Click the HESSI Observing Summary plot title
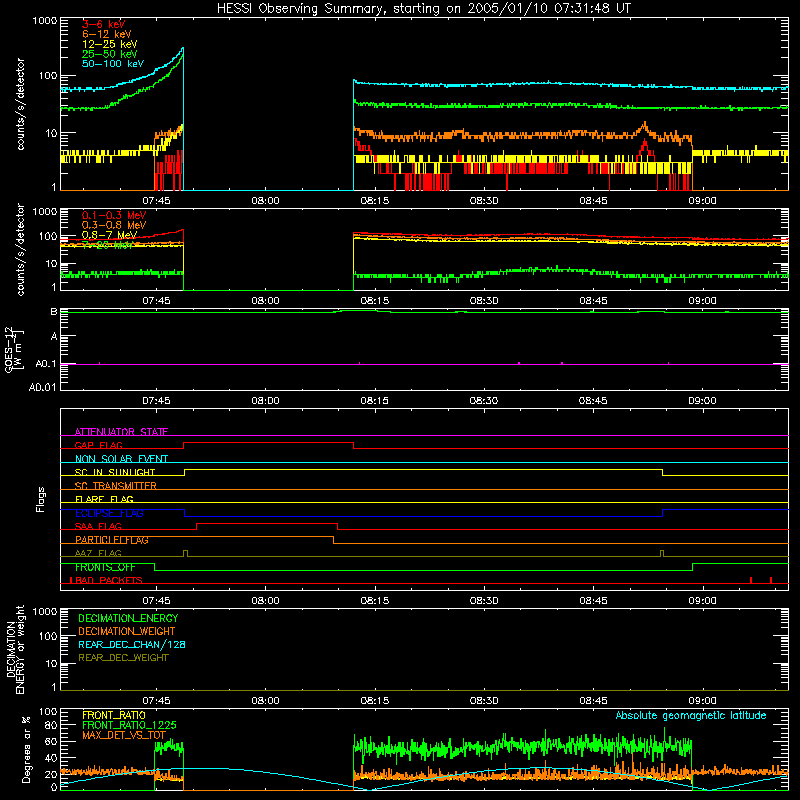Viewport: 800px width, 800px height. point(423,9)
